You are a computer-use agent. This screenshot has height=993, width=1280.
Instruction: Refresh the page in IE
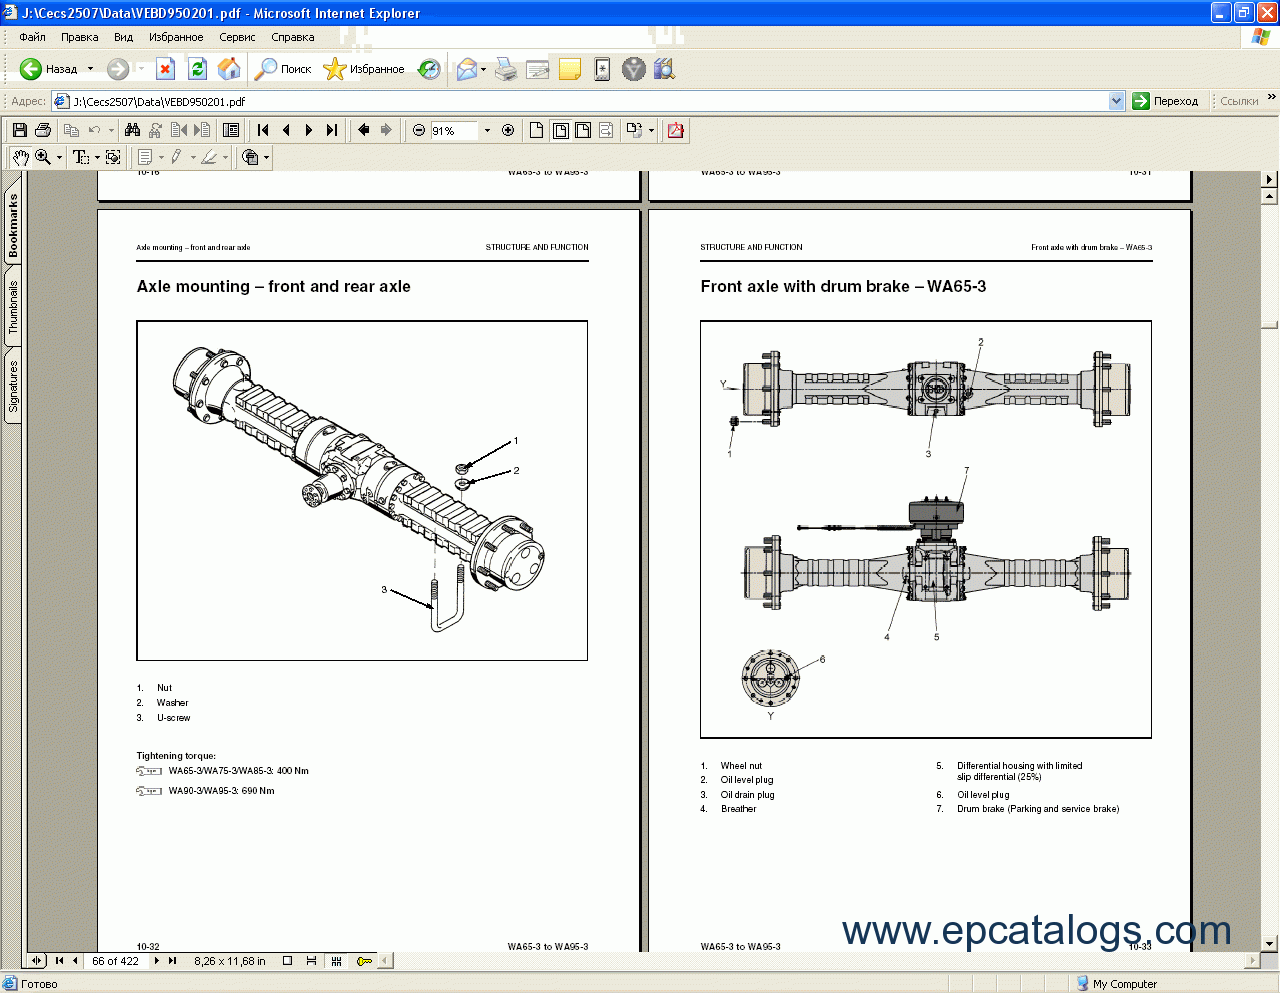point(198,69)
